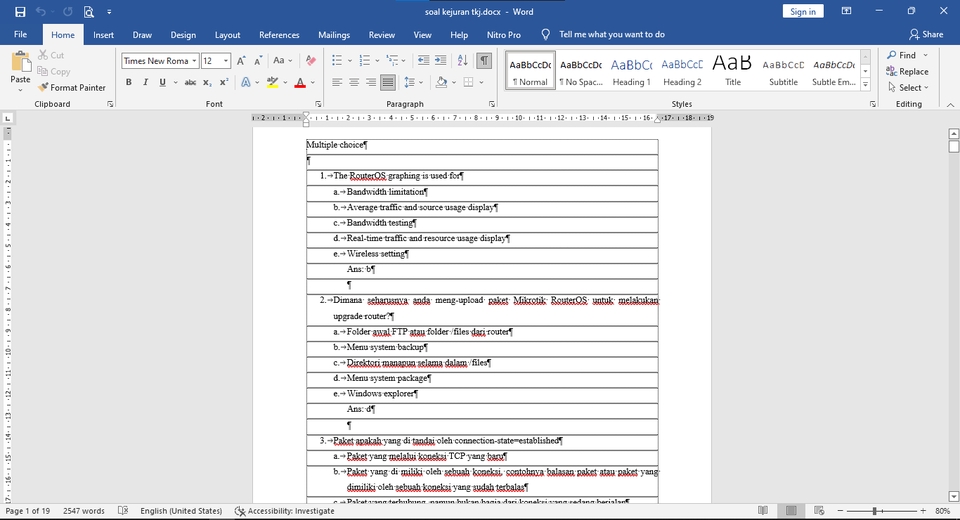The image size is (960, 520).
Task: Expand the Select dropdown in Editing
Action: click(909, 88)
